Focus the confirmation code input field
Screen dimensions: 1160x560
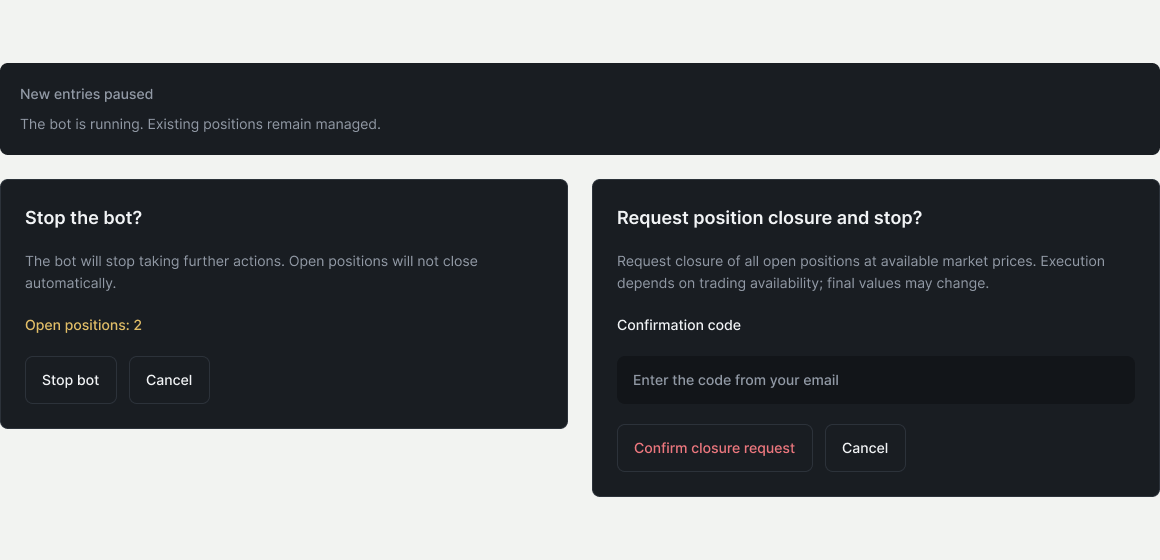tap(876, 380)
